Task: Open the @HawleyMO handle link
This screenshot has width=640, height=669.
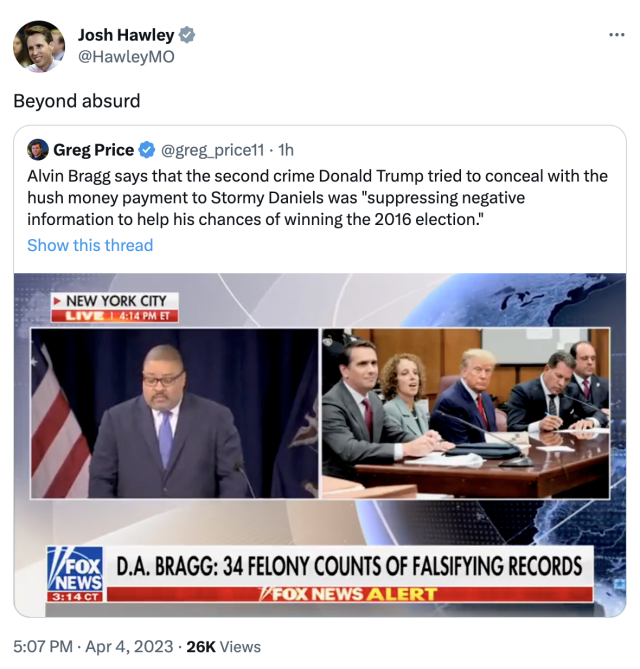Action: click(126, 57)
